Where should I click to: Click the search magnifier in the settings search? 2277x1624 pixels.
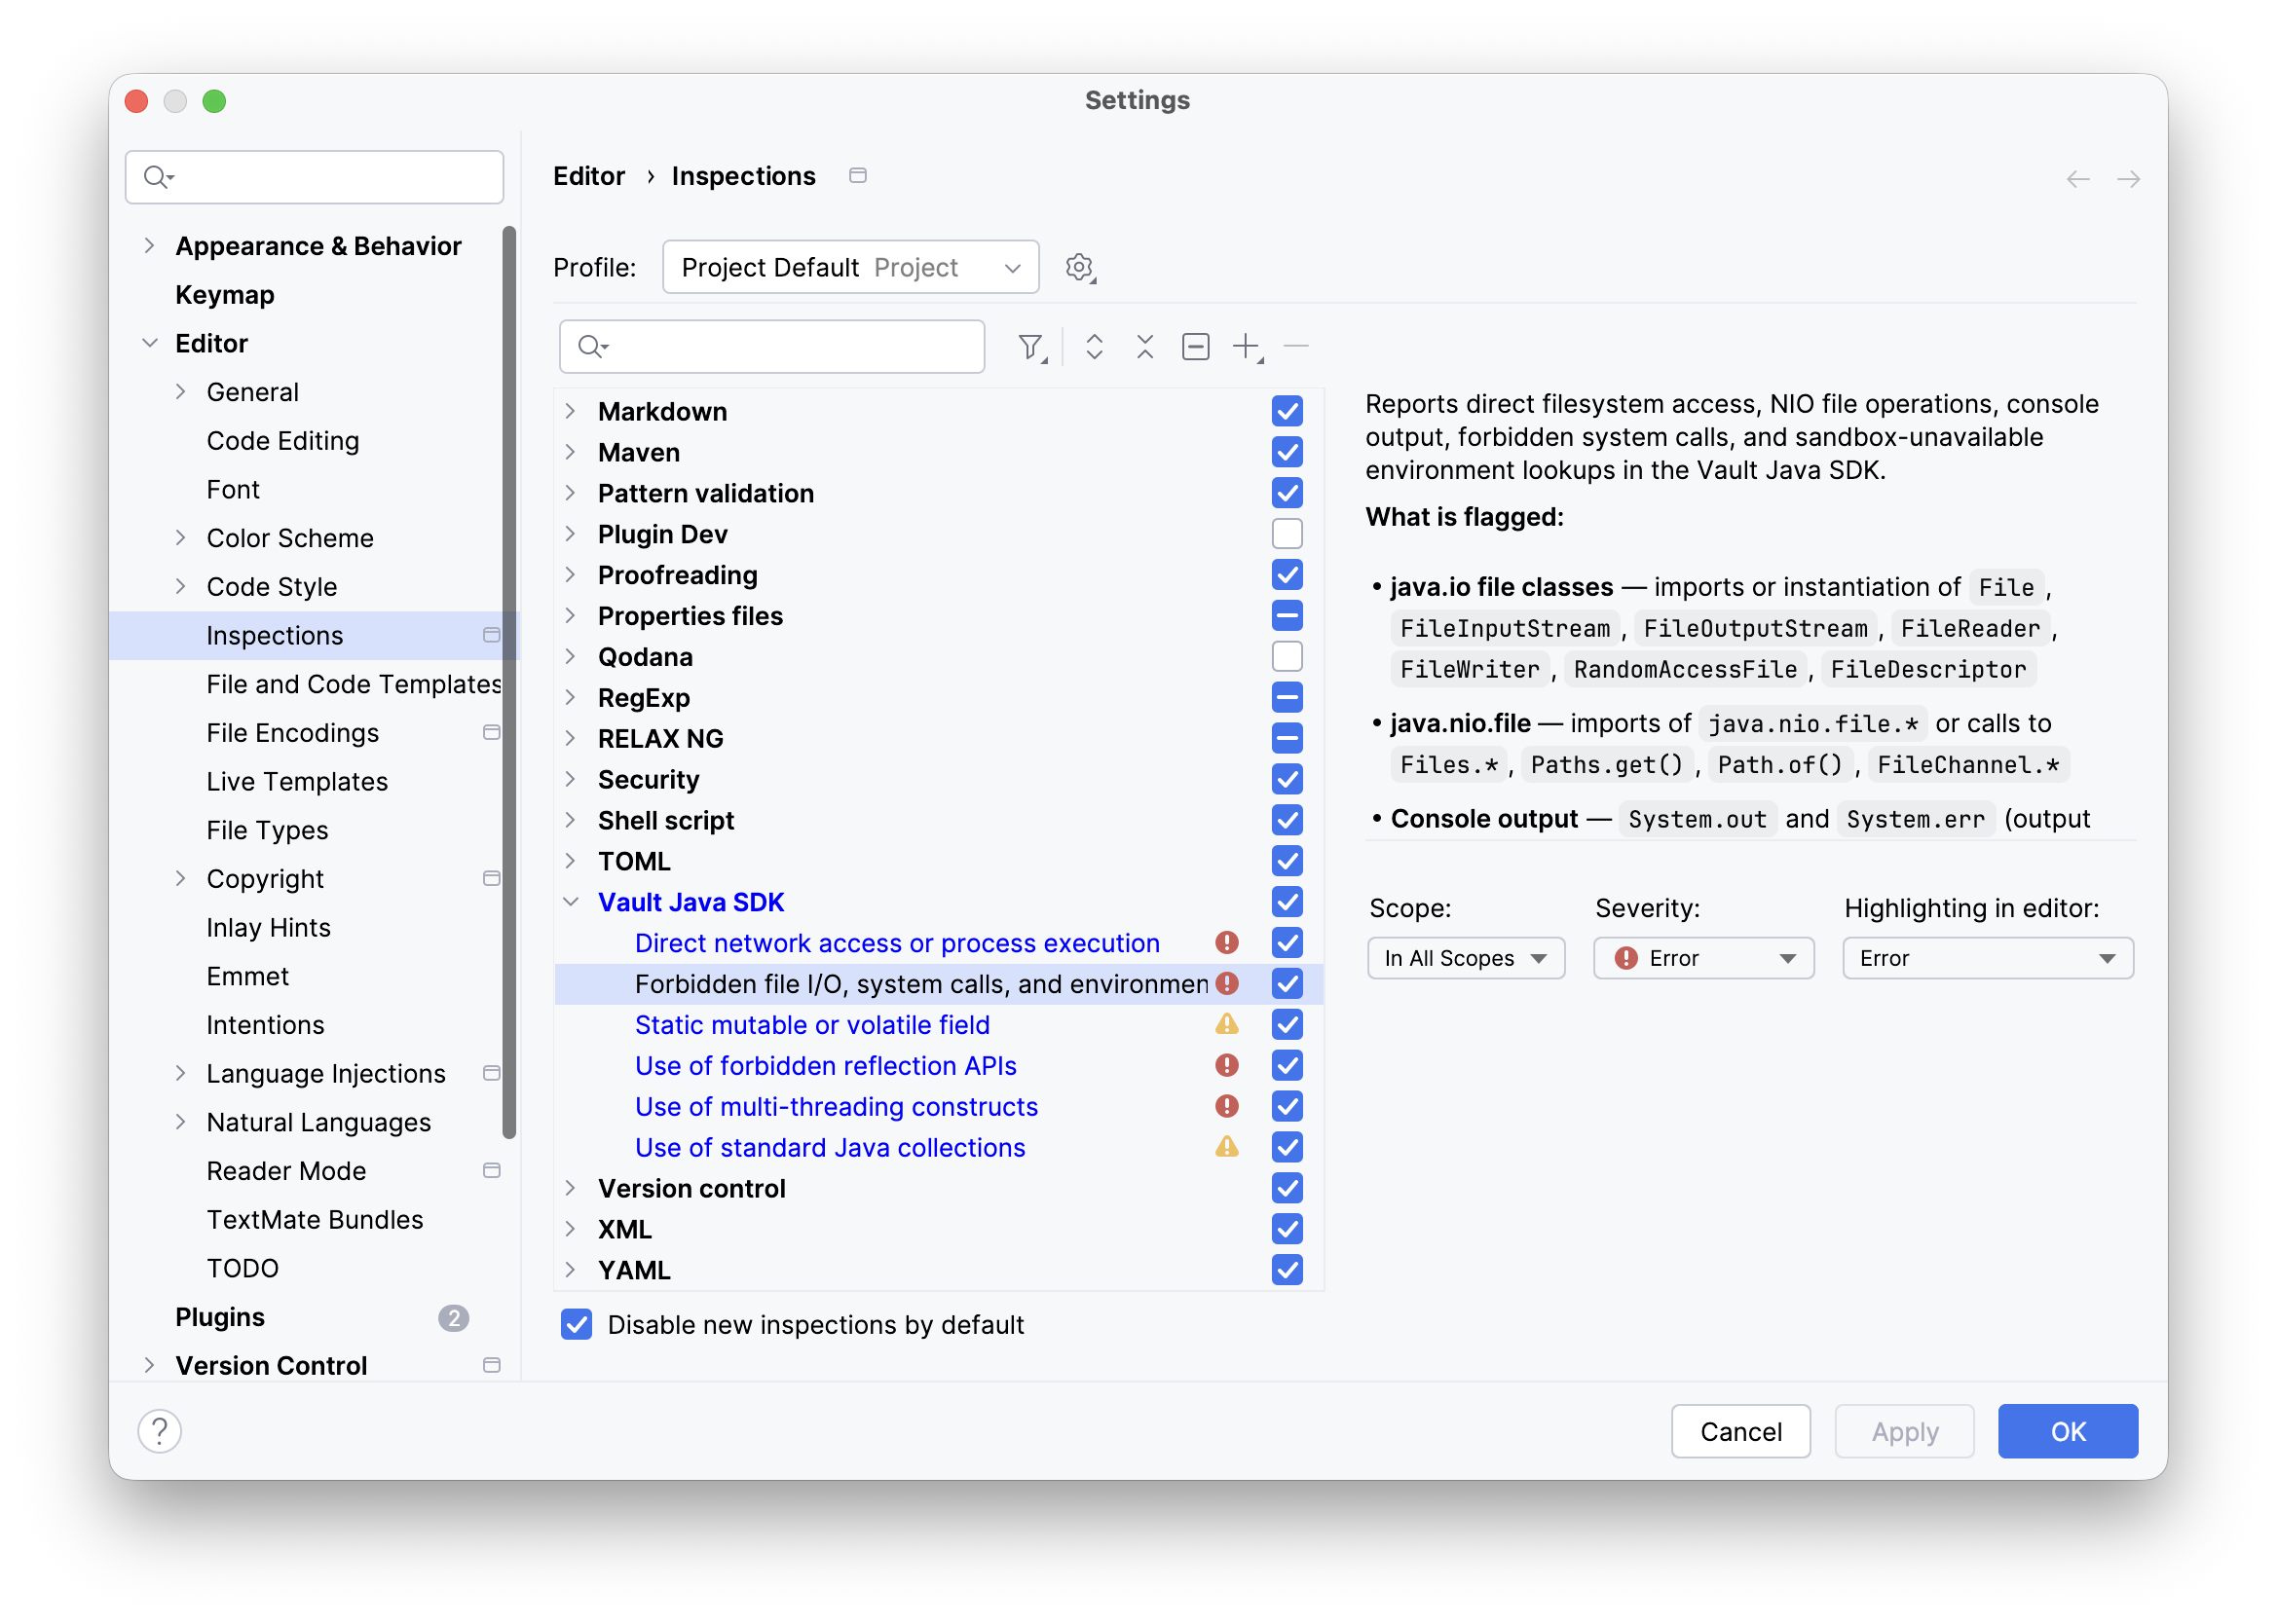(158, 177)
